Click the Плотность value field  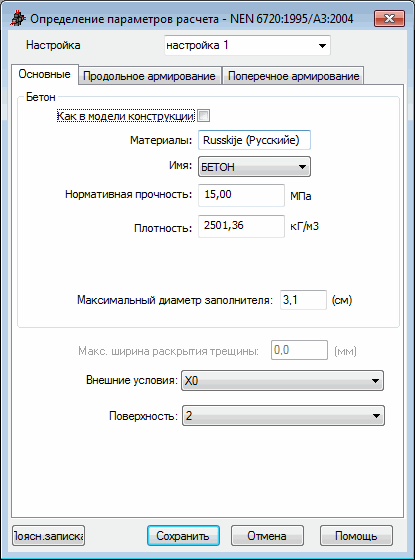coord(241,226)
